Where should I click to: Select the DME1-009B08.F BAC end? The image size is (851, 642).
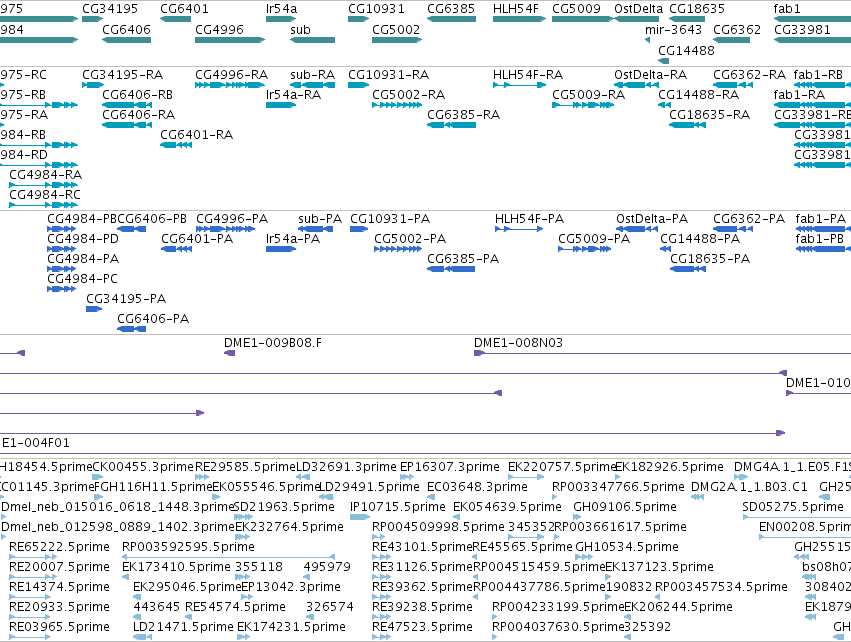pos(230,353)
